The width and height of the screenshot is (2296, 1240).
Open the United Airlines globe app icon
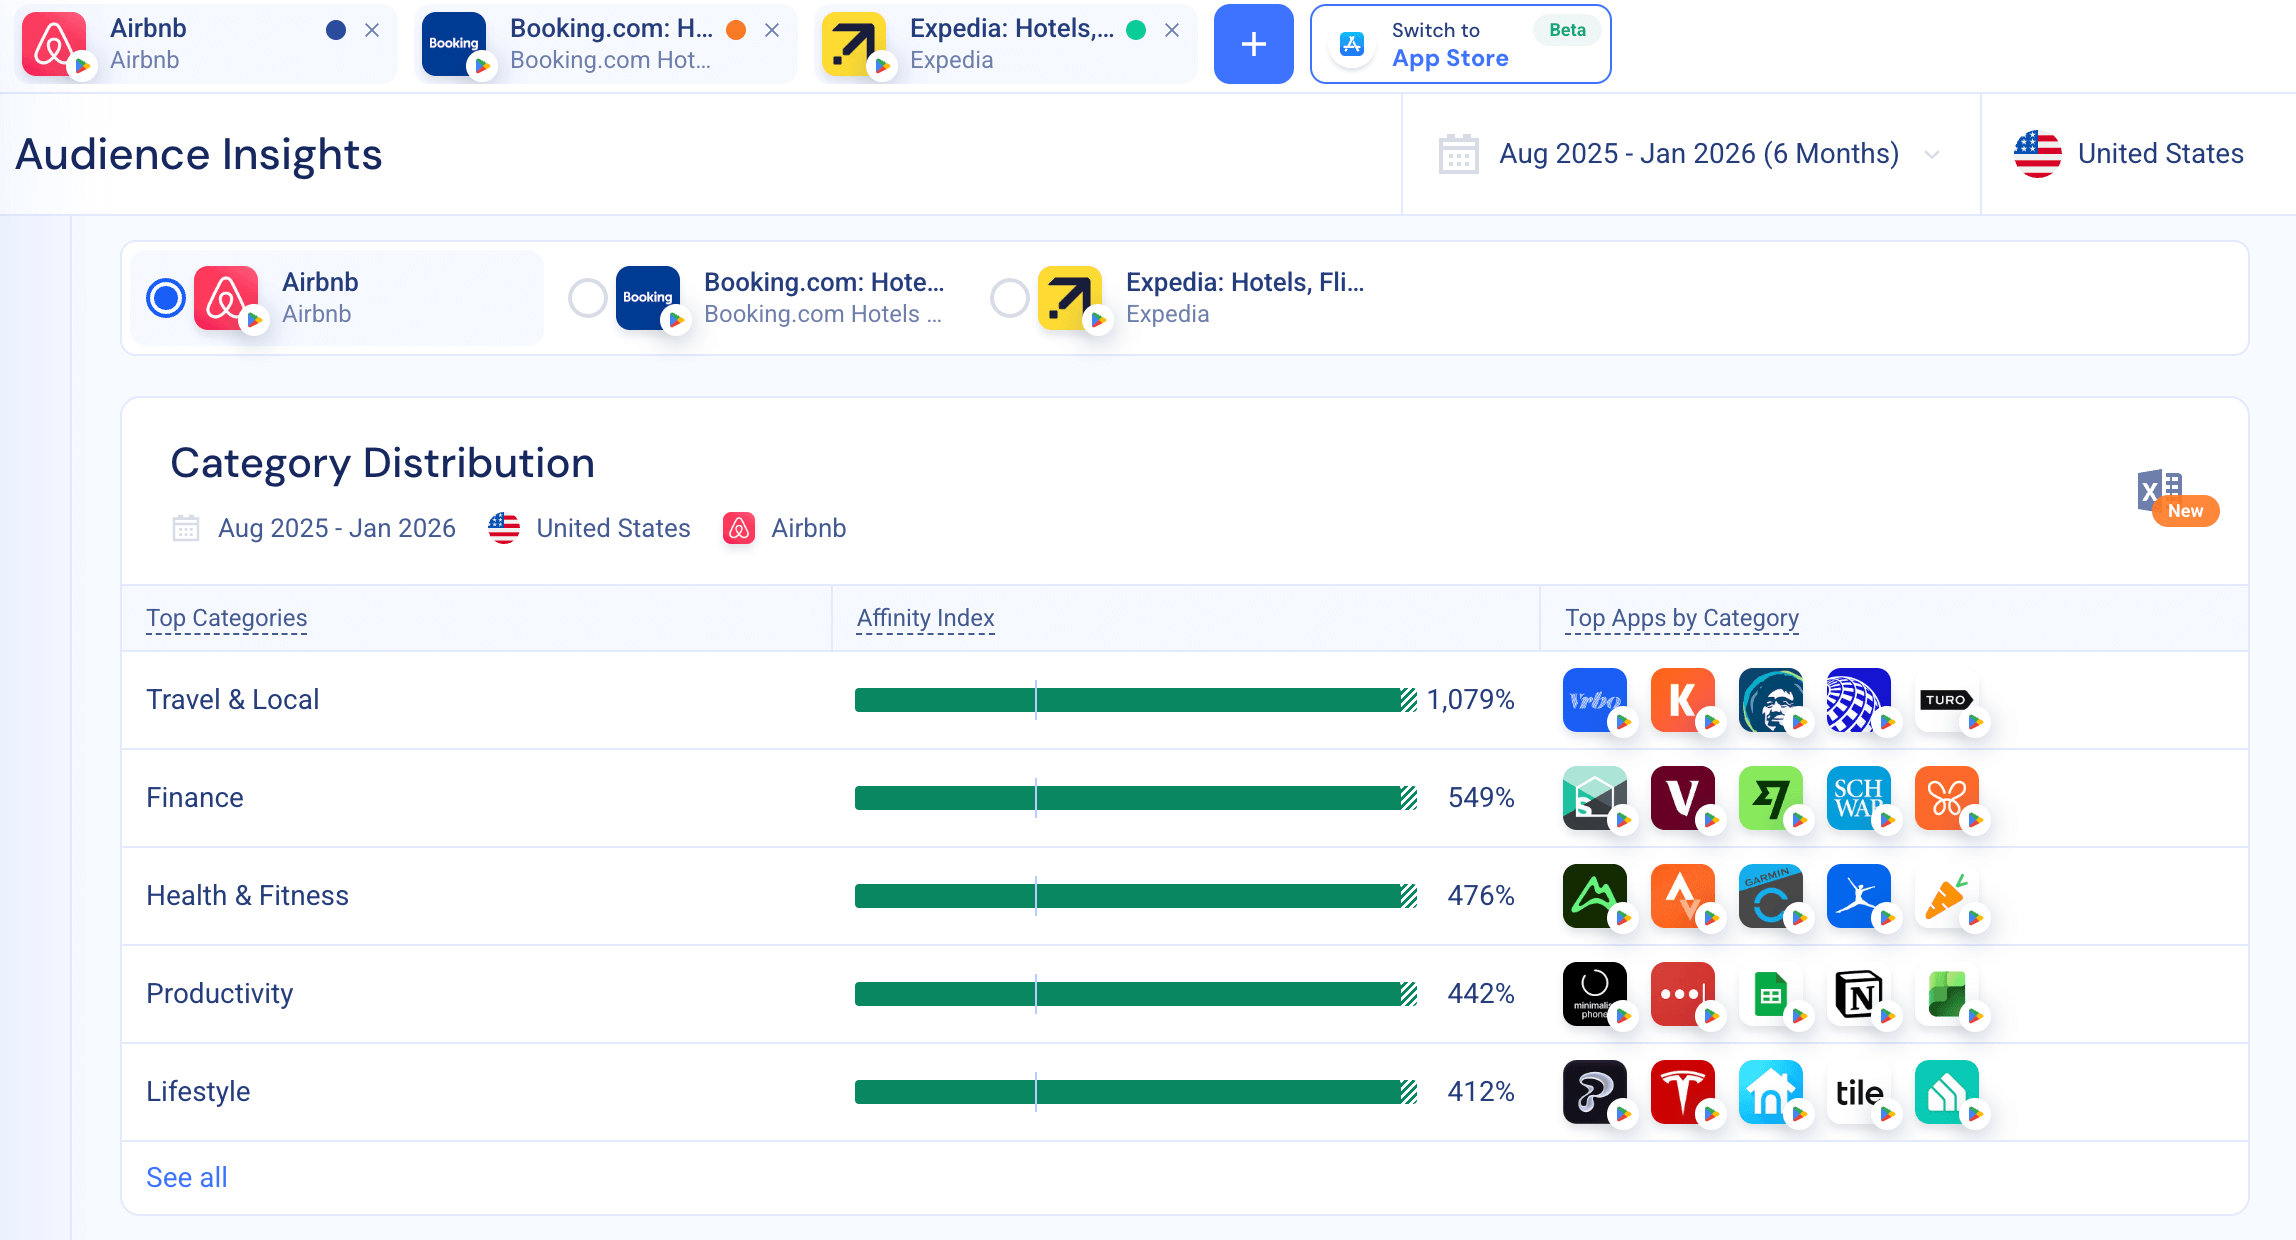coord(1858,700)
